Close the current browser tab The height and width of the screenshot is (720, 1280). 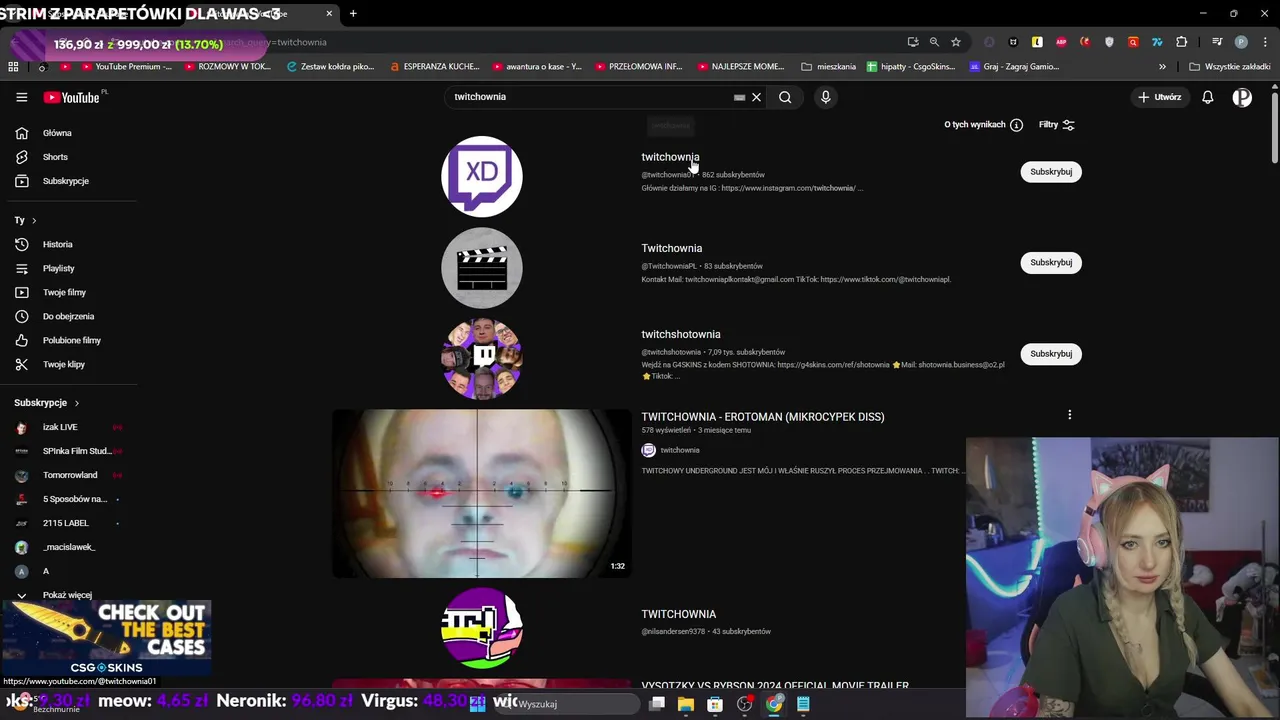click(x=329, y=13)
